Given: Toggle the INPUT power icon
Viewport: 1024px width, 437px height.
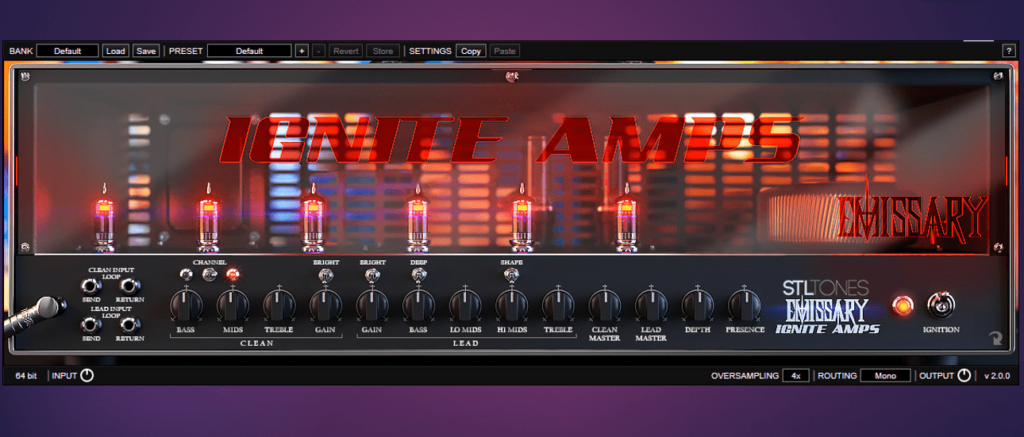Looking at the screenshot, I should click(87, 376).
